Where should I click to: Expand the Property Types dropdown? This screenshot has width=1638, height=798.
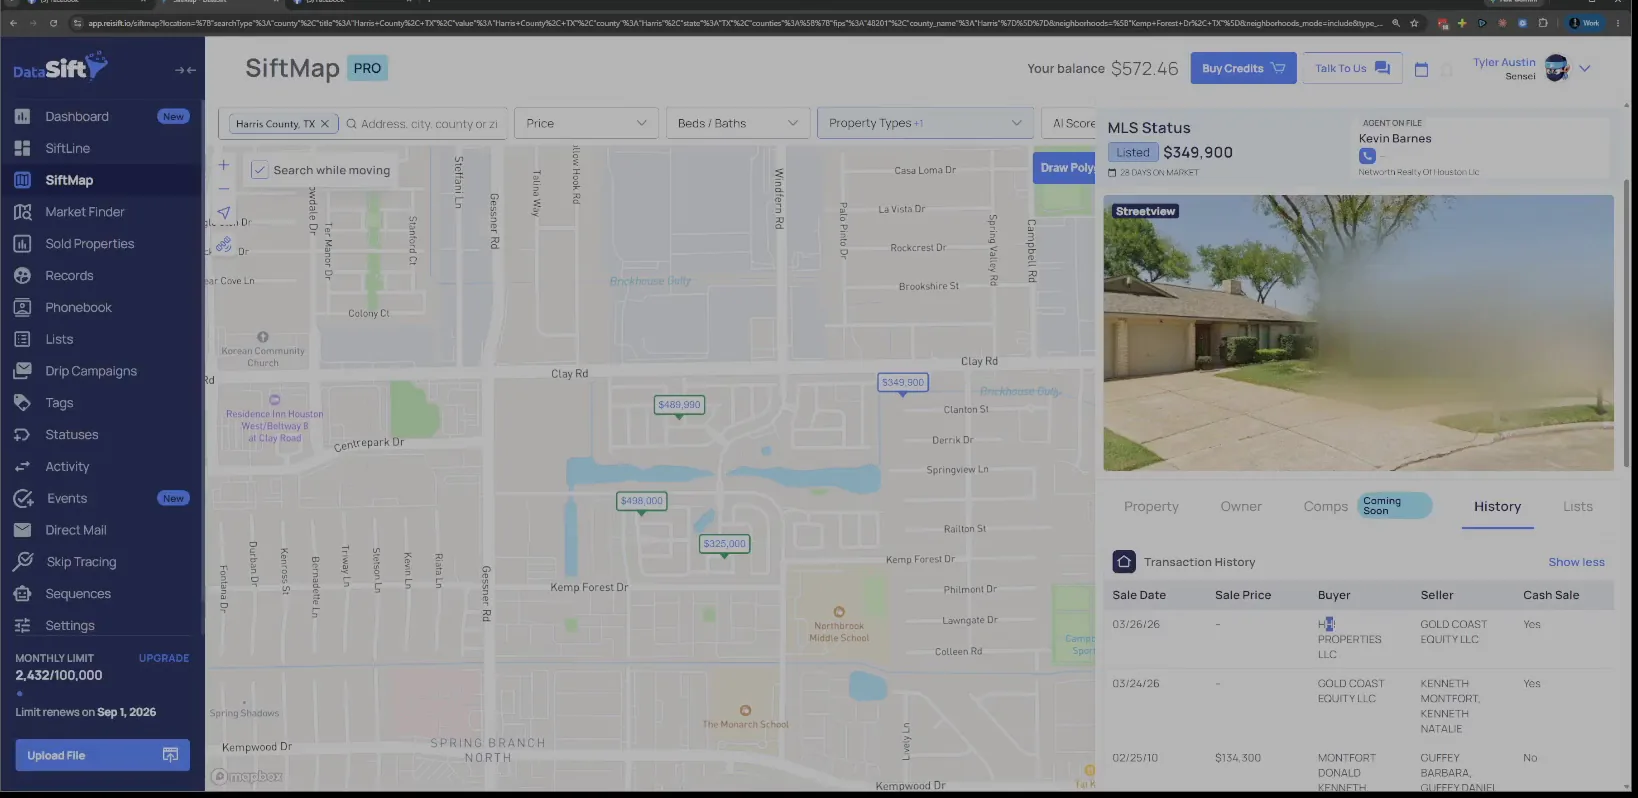pyautogui.click(x=925, y=123)
